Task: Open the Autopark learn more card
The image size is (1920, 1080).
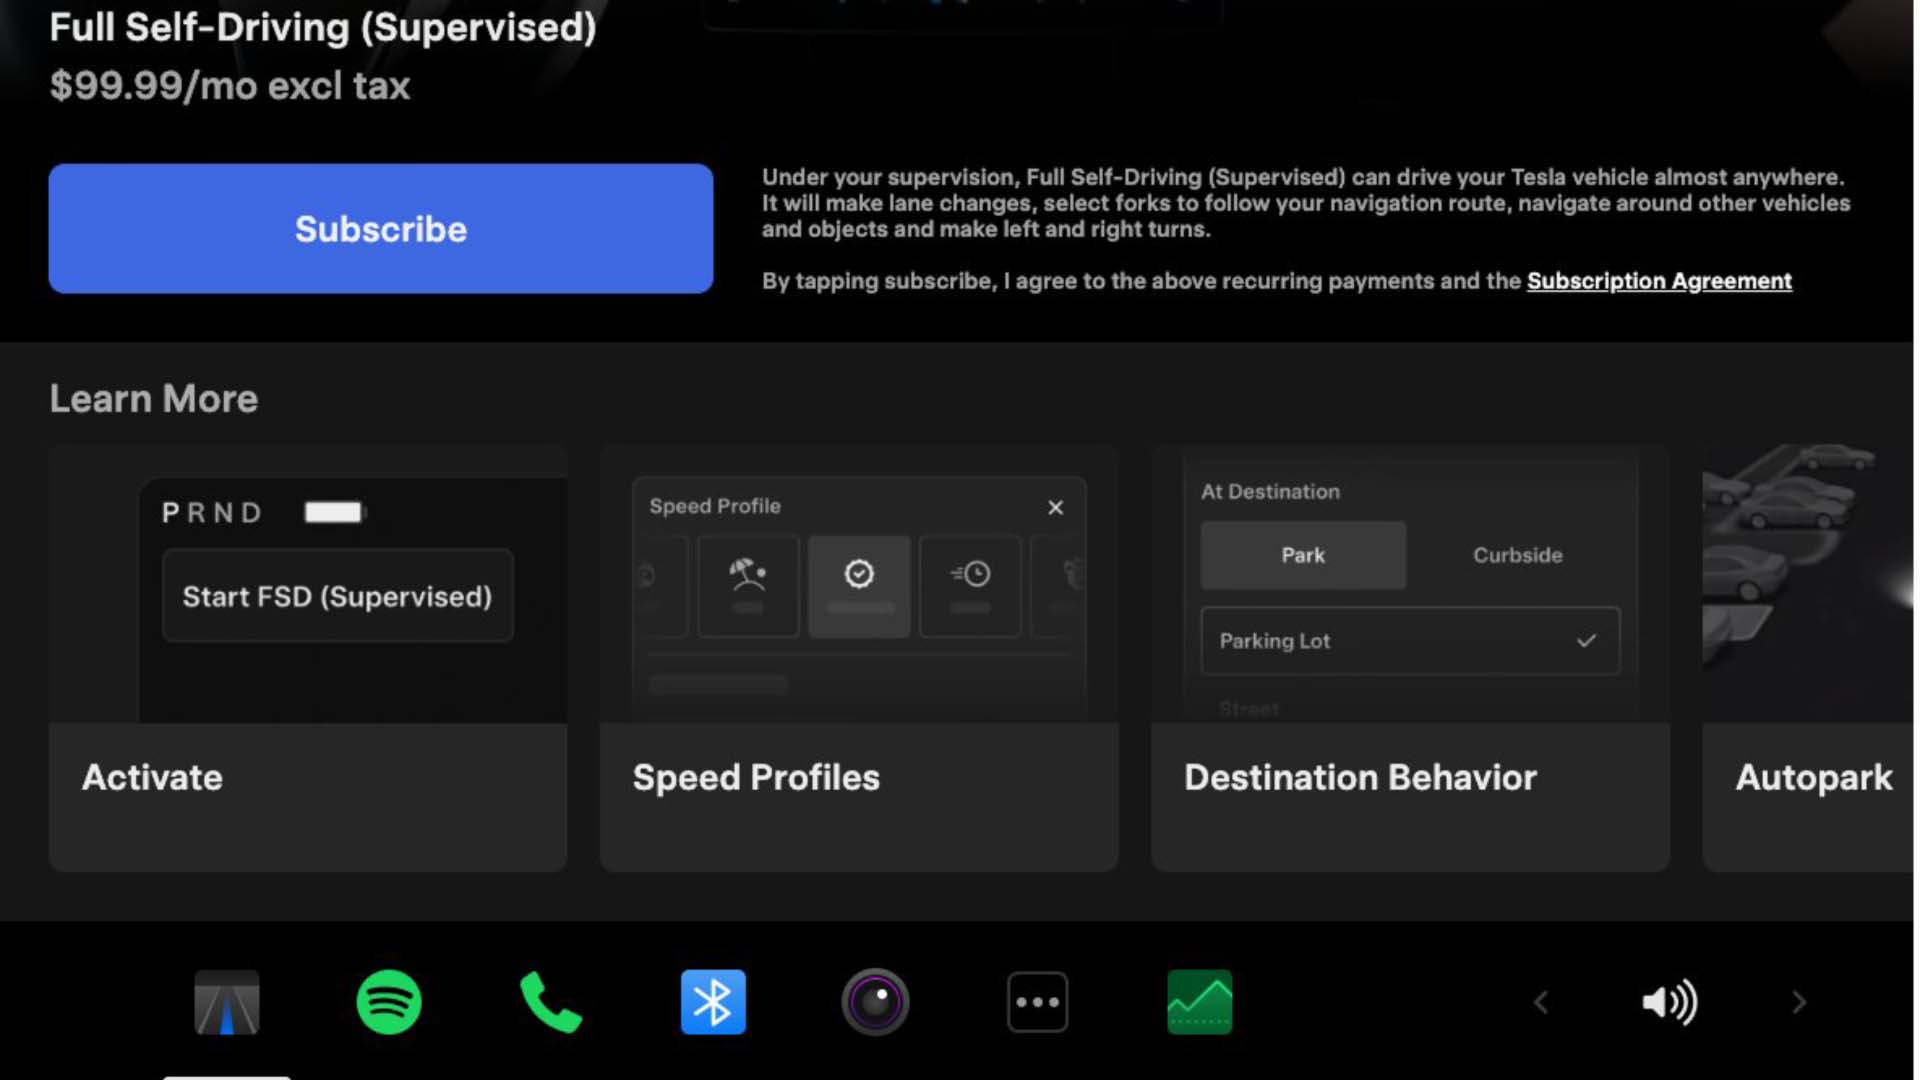Action: point(1810,777)
